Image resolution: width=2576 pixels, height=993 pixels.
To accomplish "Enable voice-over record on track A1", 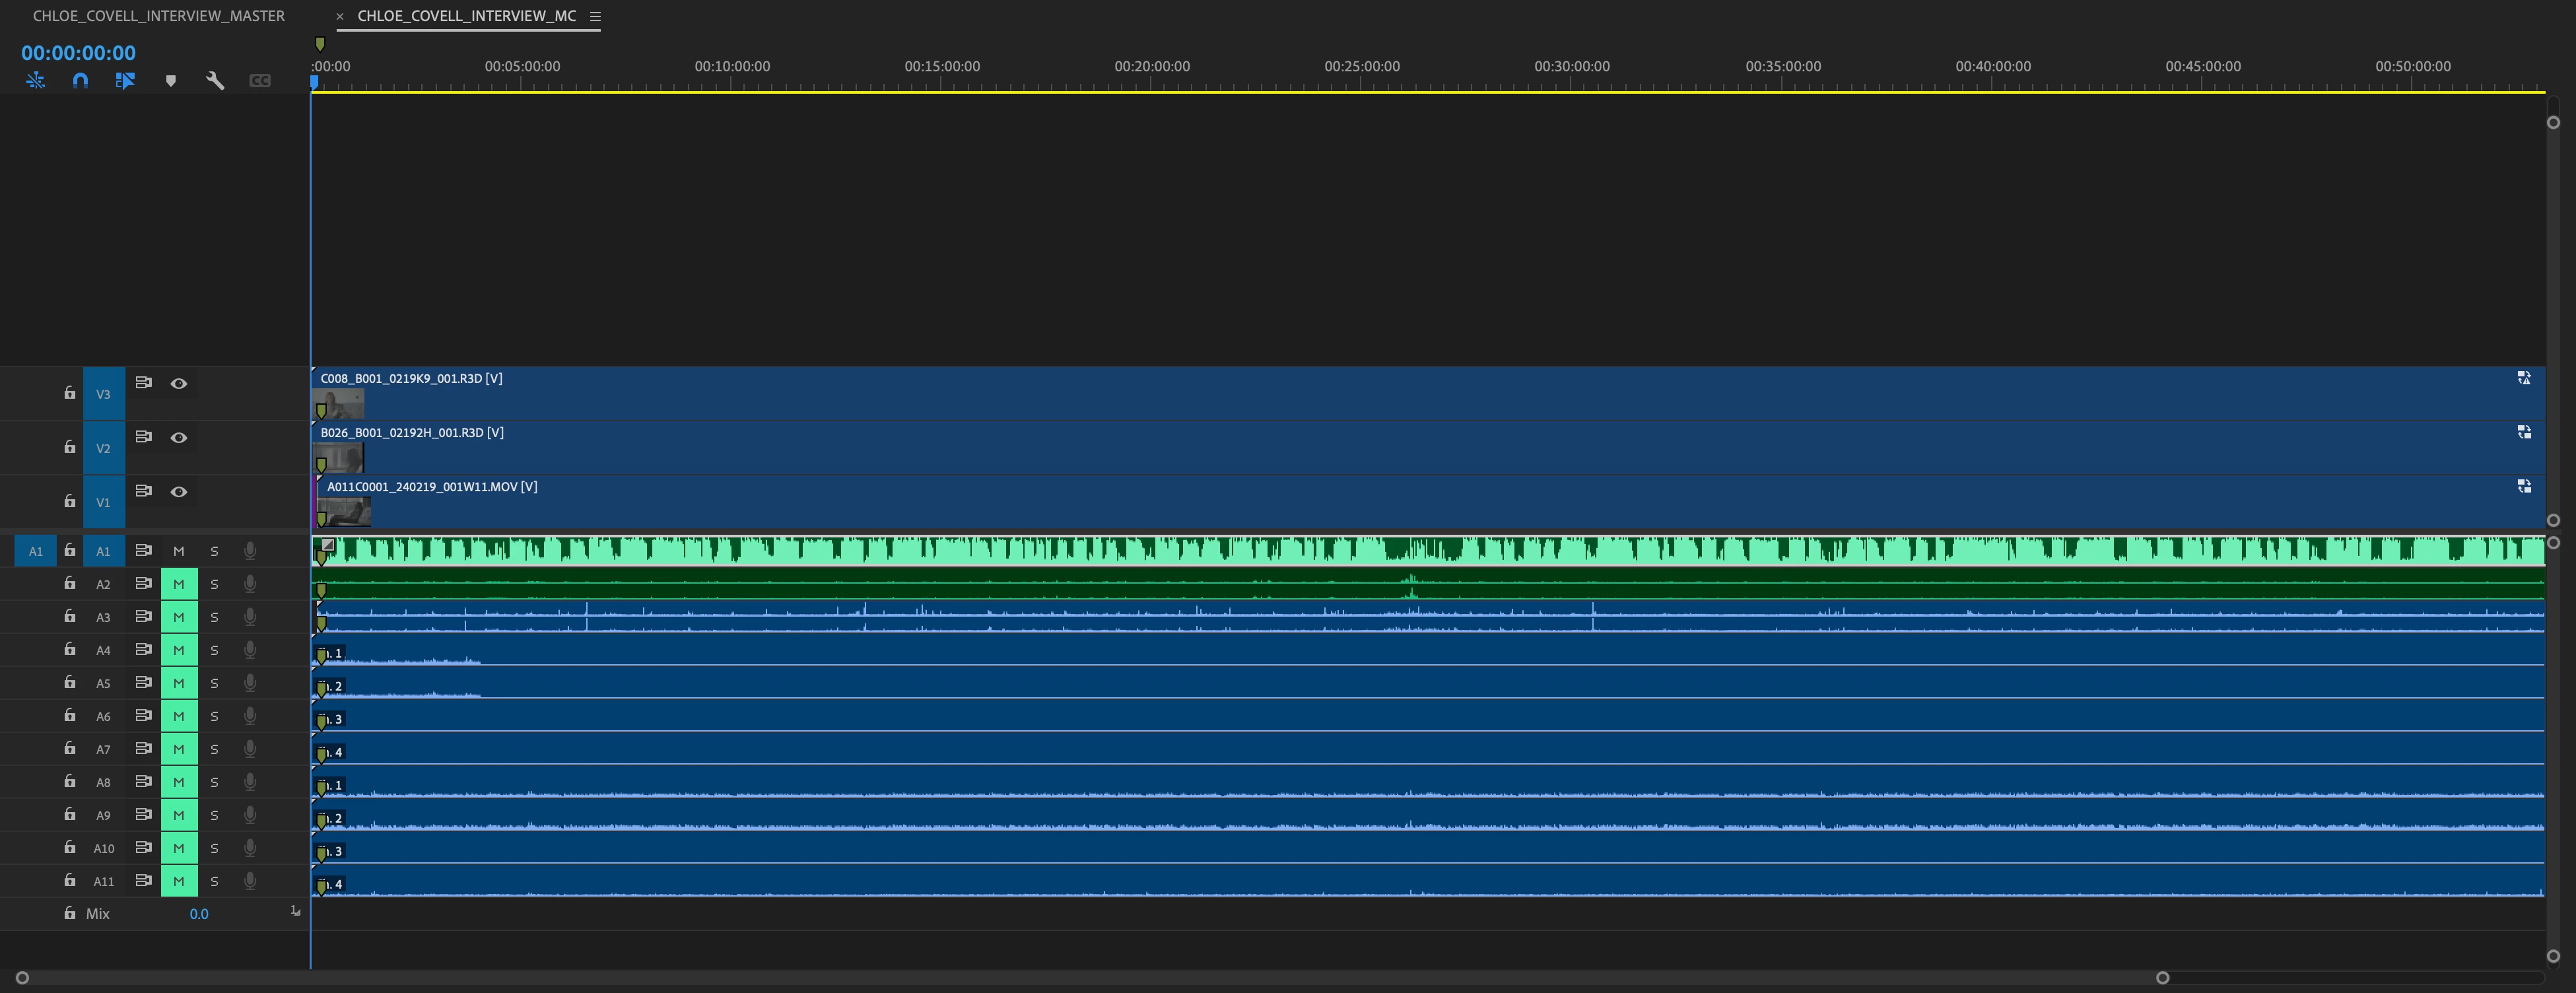I will [250, 550].
